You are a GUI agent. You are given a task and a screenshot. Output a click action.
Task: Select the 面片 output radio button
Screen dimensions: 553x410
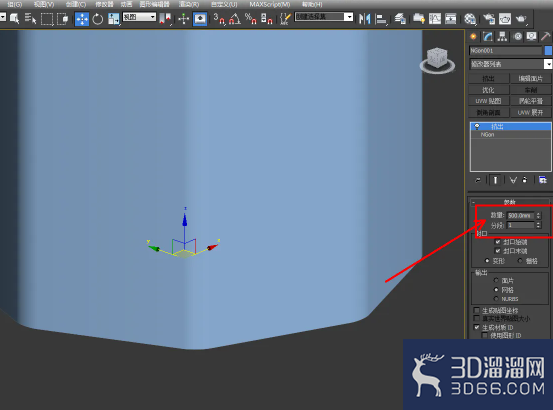(x=496, y=280)
